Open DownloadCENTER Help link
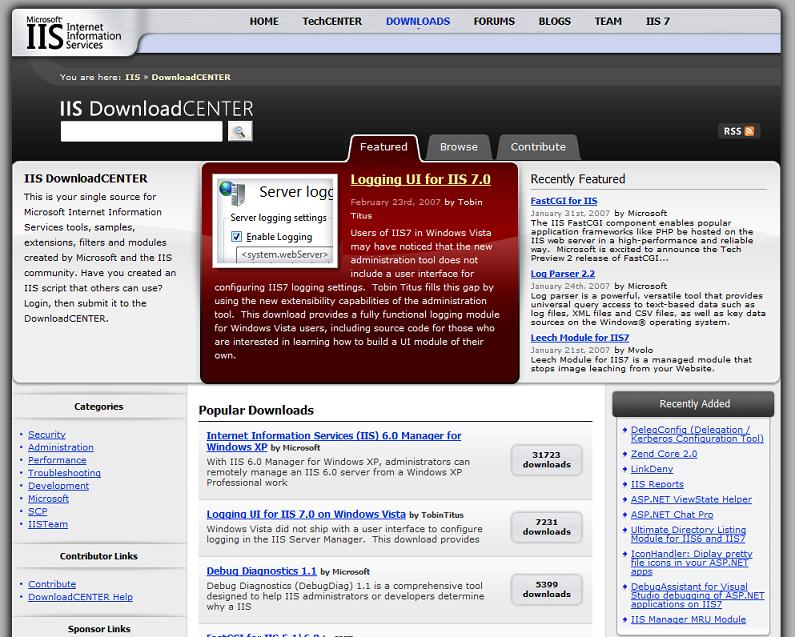Screen dimensions: 795x637 pyautogui.click(x=81, y=597)
